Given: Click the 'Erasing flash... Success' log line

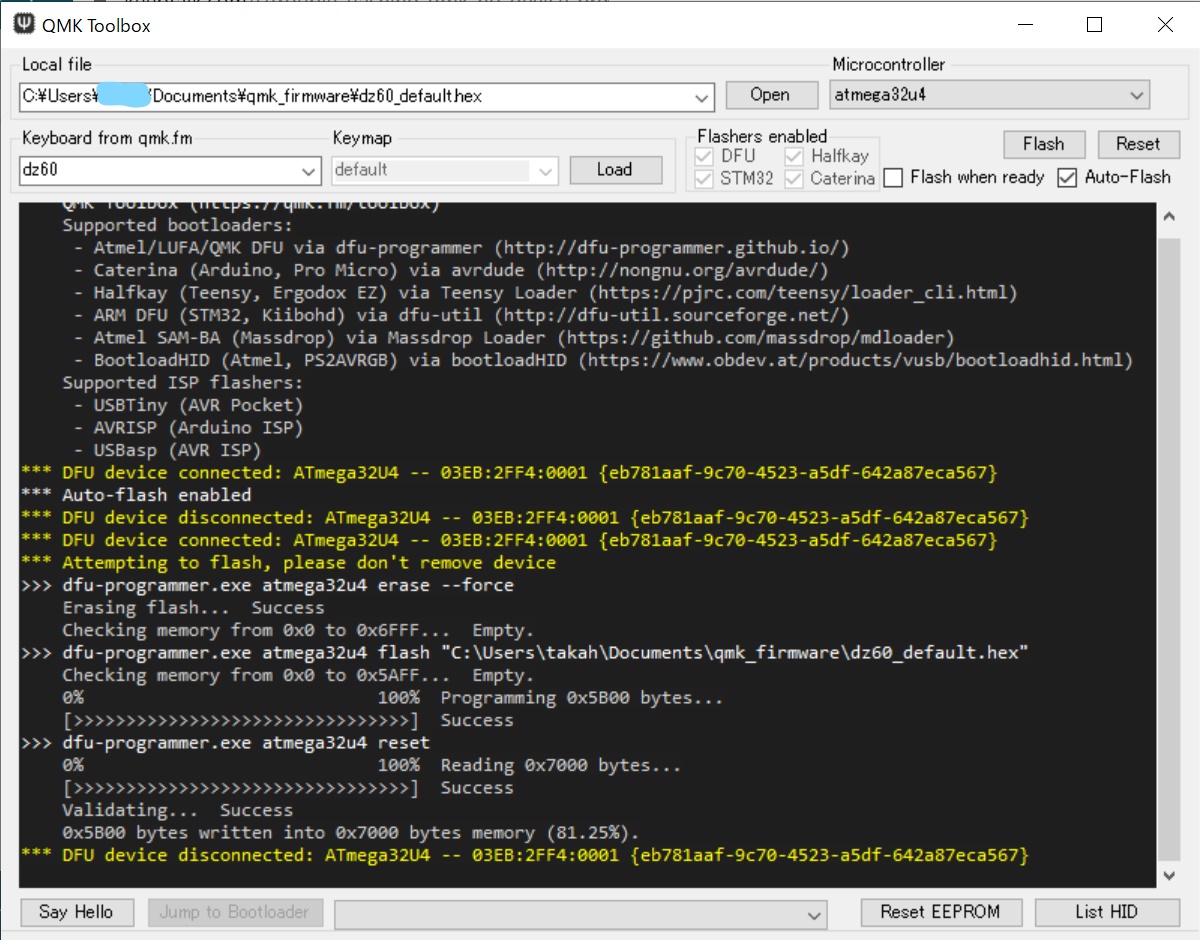Looking at the screenshot, I should point(193,608).
